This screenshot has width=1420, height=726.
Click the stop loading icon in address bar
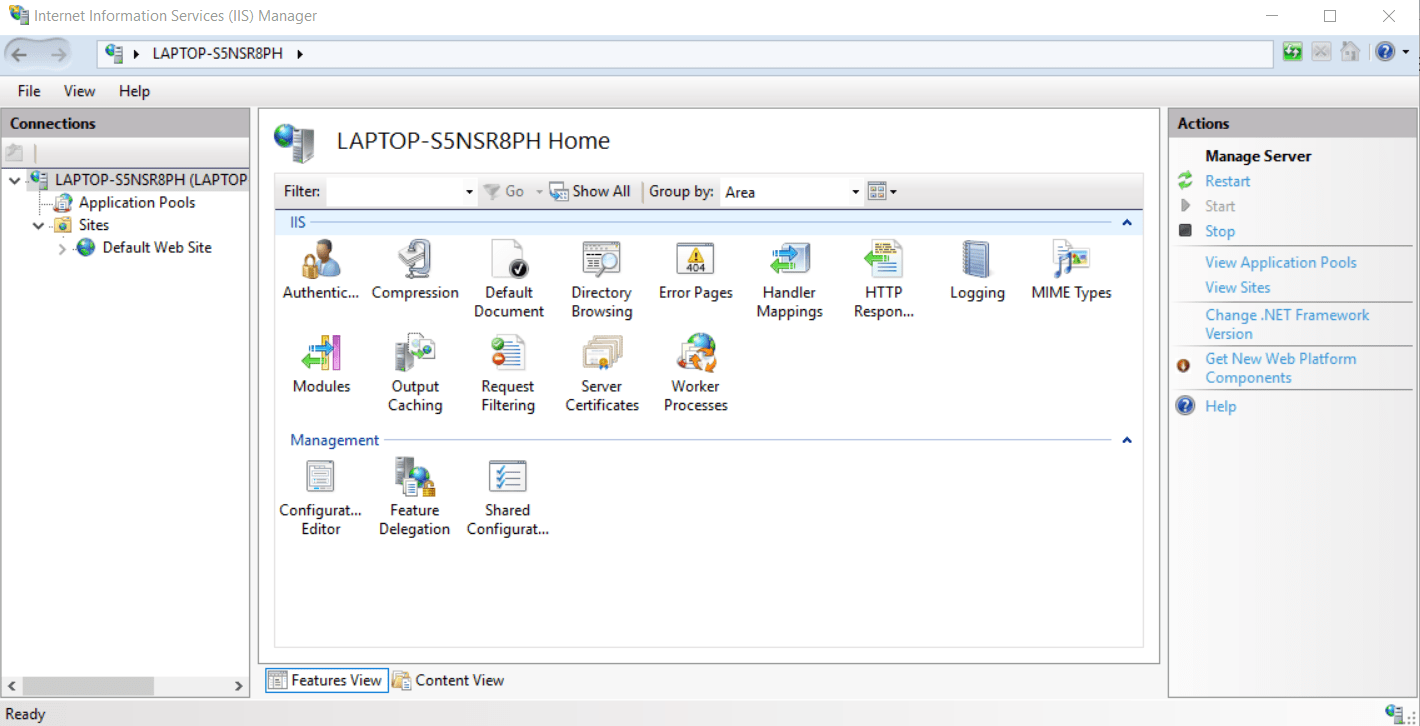click(1322, 52)
